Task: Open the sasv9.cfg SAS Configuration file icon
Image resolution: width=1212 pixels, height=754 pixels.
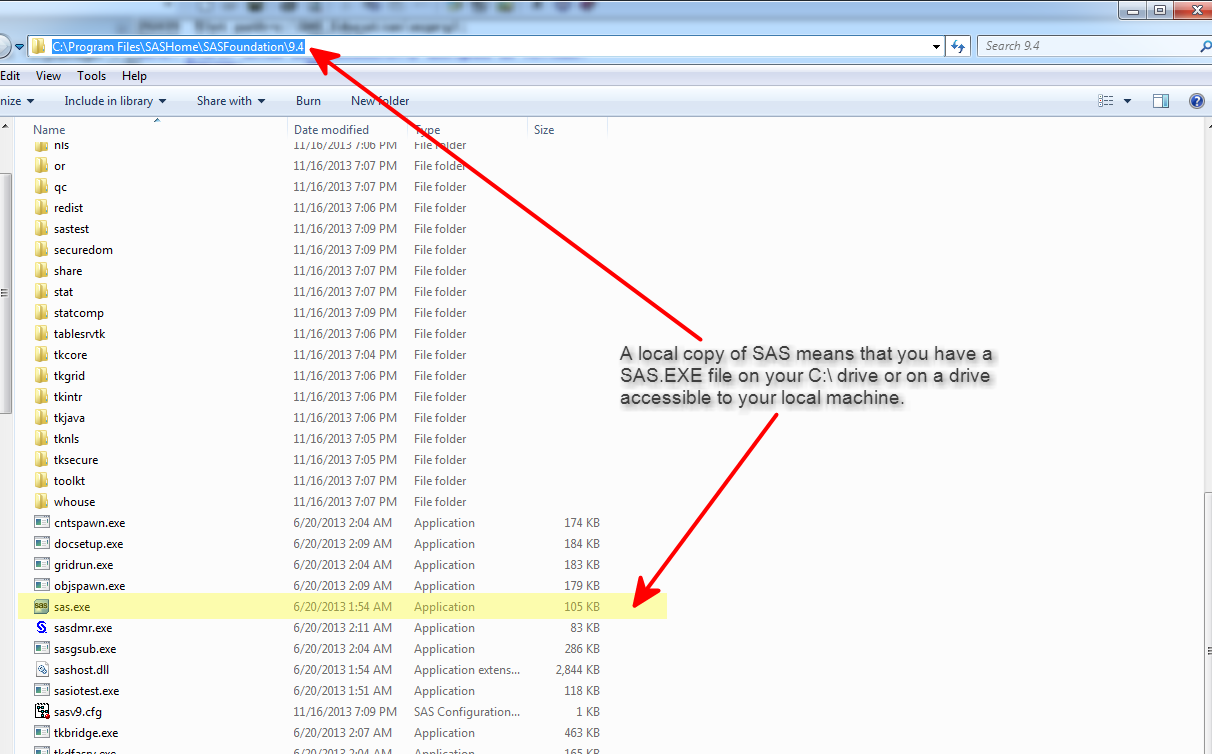Action: point(41,711)
